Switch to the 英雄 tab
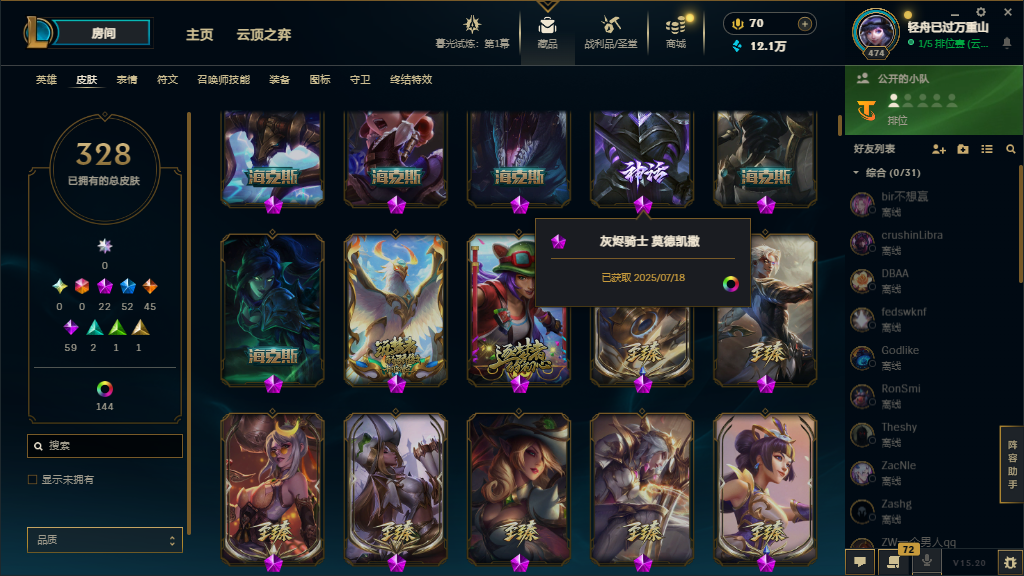This screenshot has height=576, width=1024. coord(46,80)
